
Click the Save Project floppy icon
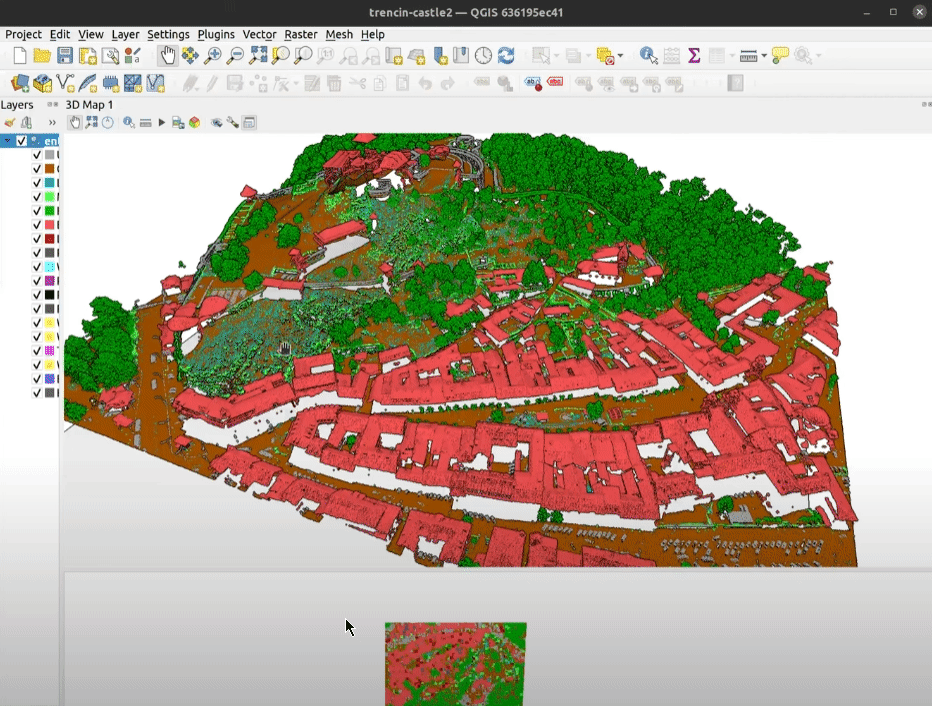tap(65, 56)
